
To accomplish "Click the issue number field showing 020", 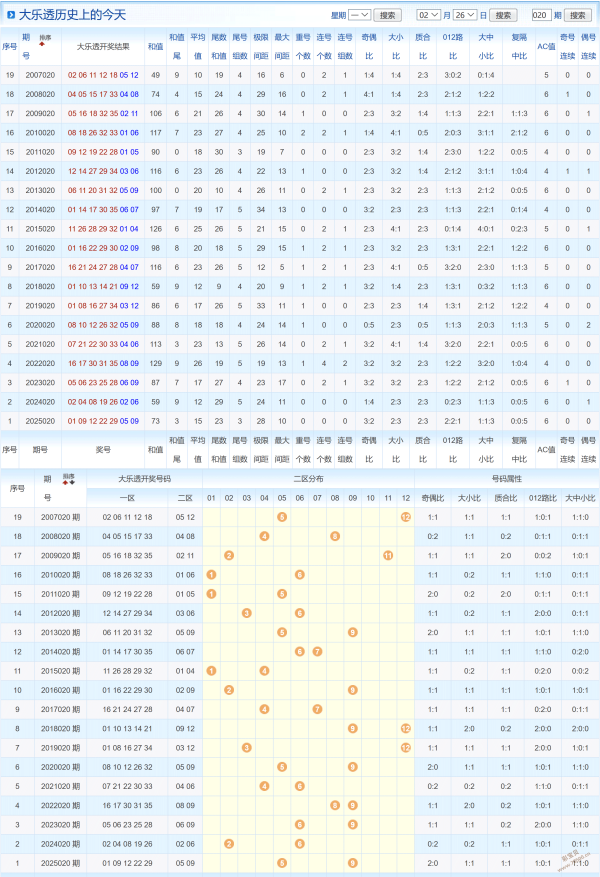I will point(540,15).
